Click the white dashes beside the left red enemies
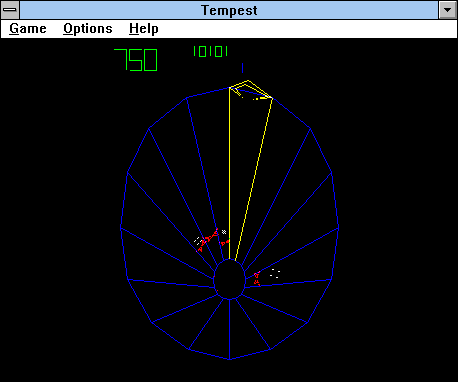 [198, 241]
